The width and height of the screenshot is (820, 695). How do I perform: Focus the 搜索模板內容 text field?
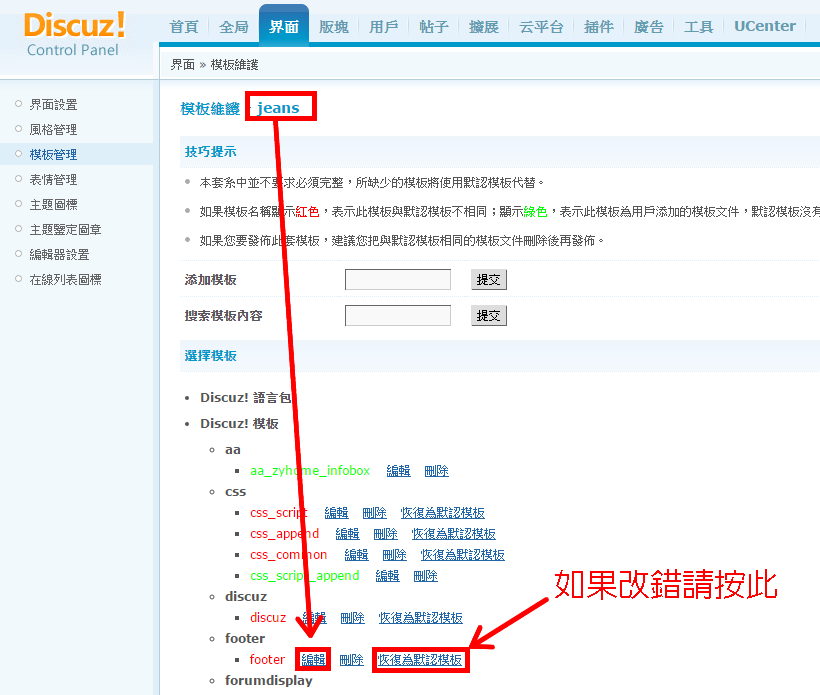click(397, 315)
